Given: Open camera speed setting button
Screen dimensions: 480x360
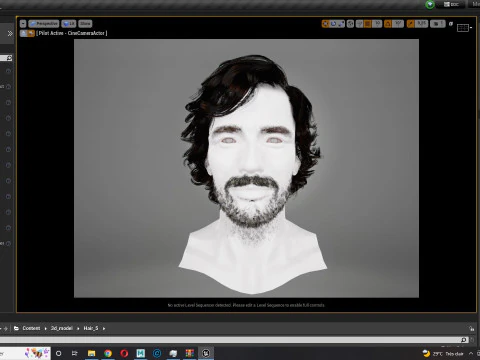Looking at the screenshot, I should (438, 24).
